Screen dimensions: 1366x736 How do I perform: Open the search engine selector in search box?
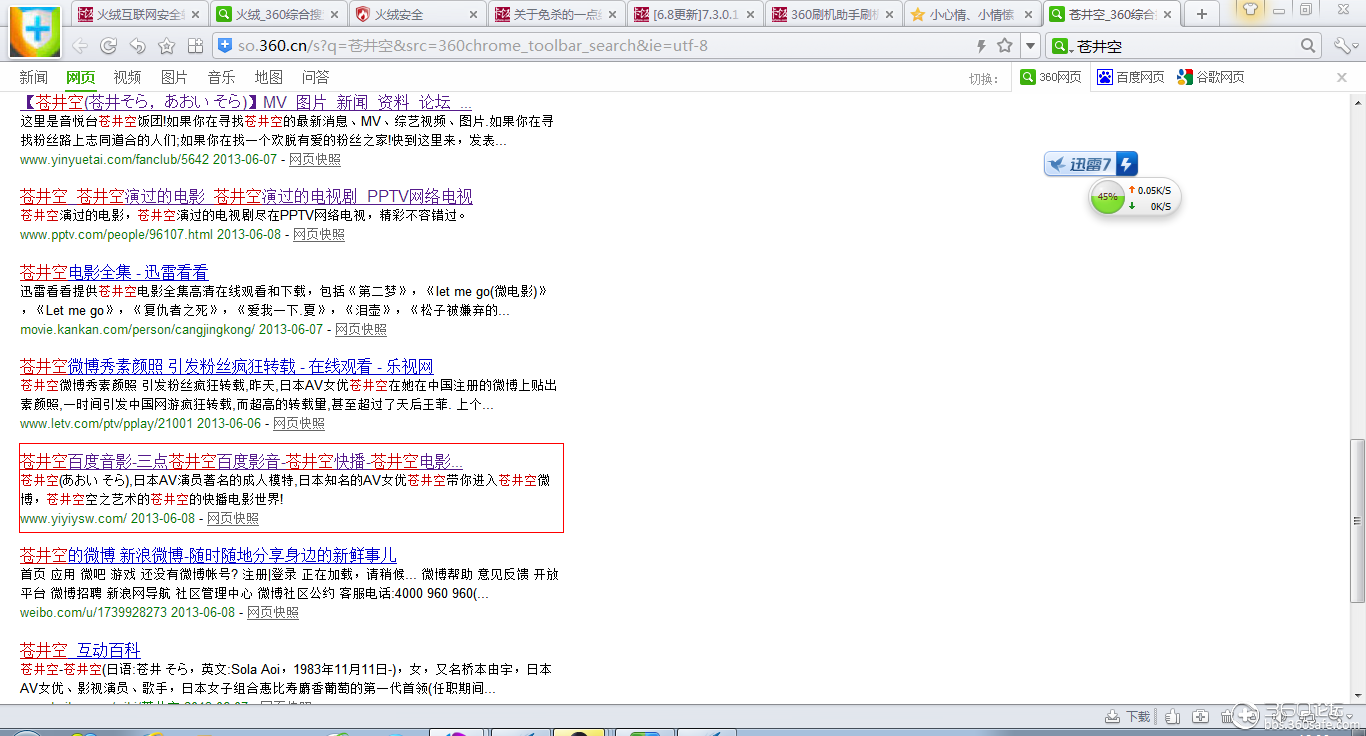point(1062,46)
